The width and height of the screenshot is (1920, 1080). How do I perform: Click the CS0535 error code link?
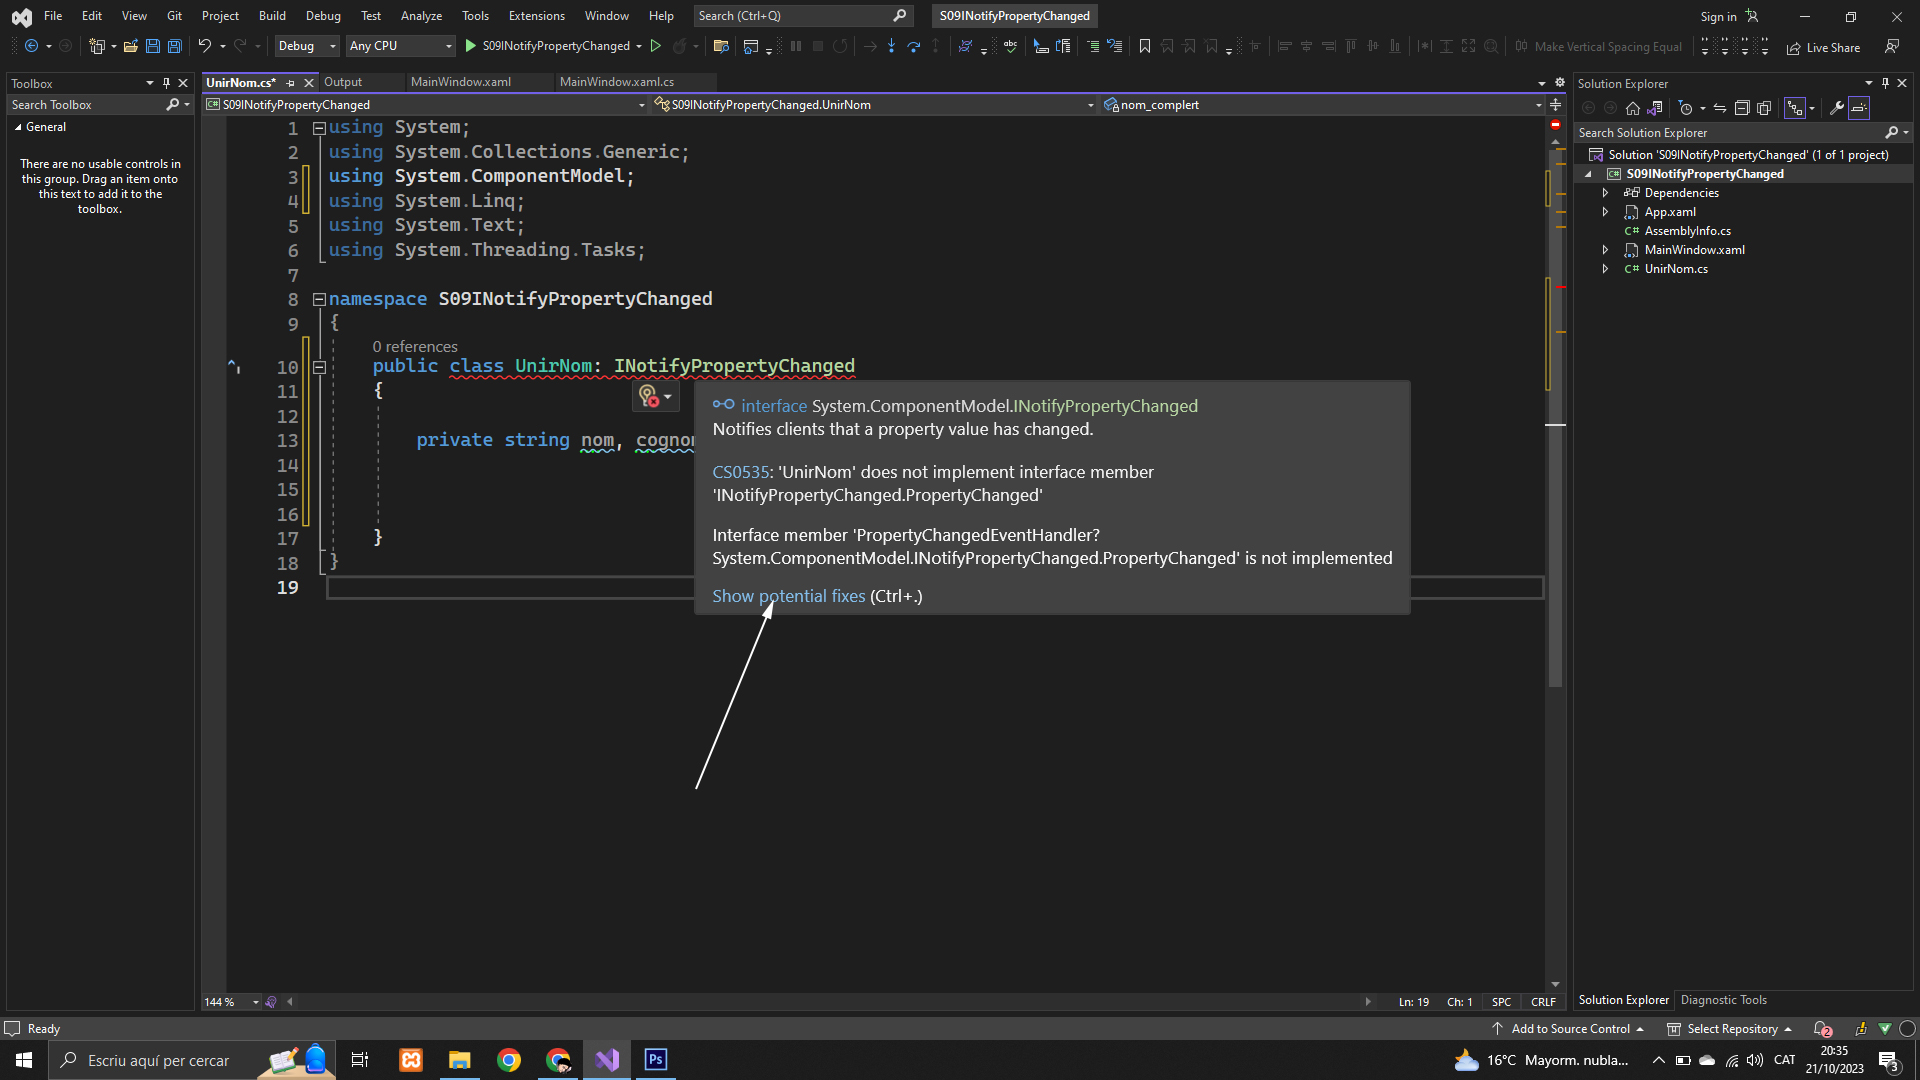(x=740, y=472)
